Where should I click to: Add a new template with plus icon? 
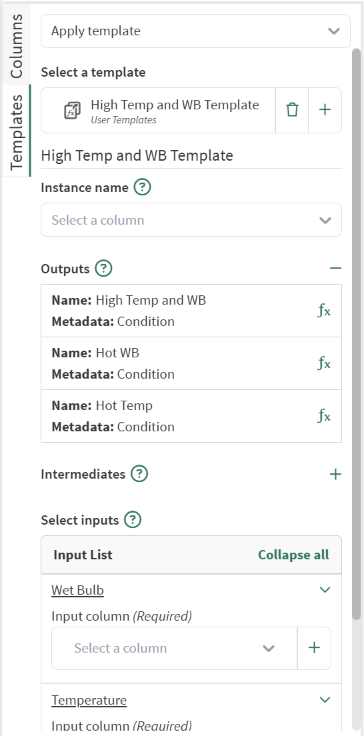click(325, 110)
